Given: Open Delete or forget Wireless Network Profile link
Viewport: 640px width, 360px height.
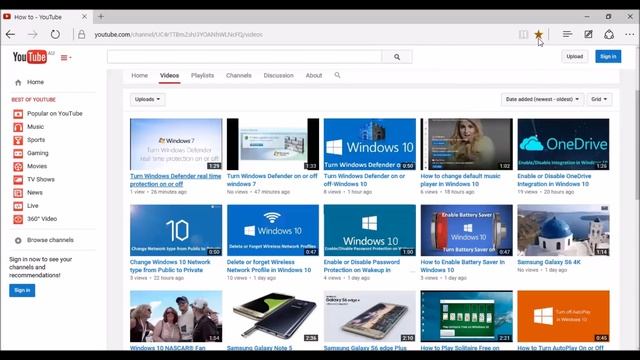Looking at the screenshot, I should (269, 266).
